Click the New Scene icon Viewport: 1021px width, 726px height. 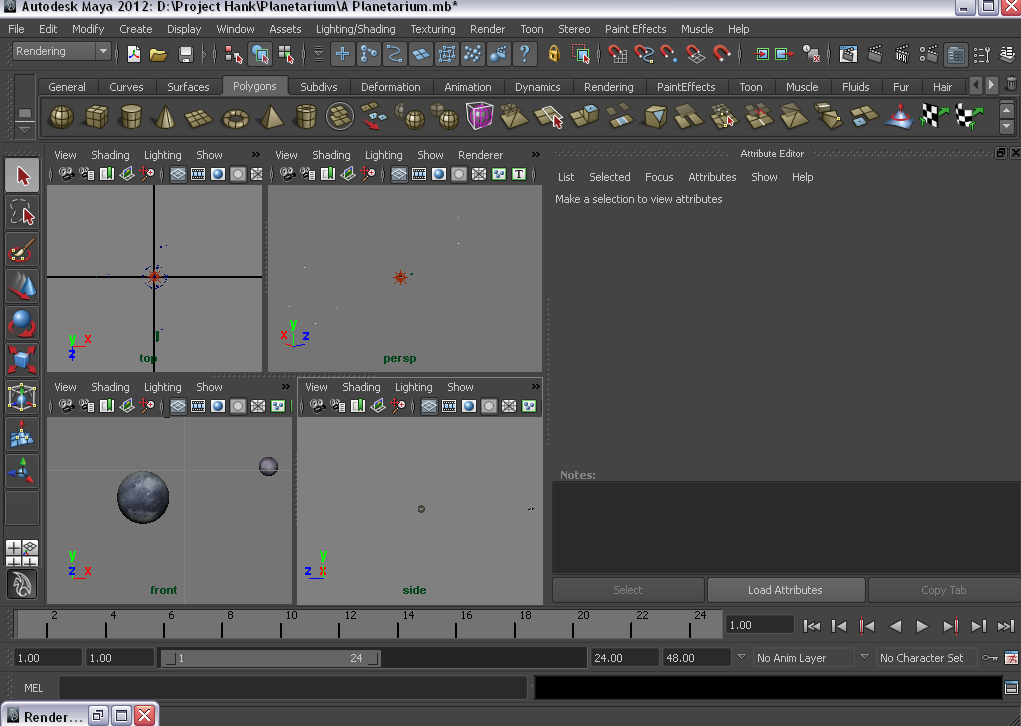pos(133,54)
